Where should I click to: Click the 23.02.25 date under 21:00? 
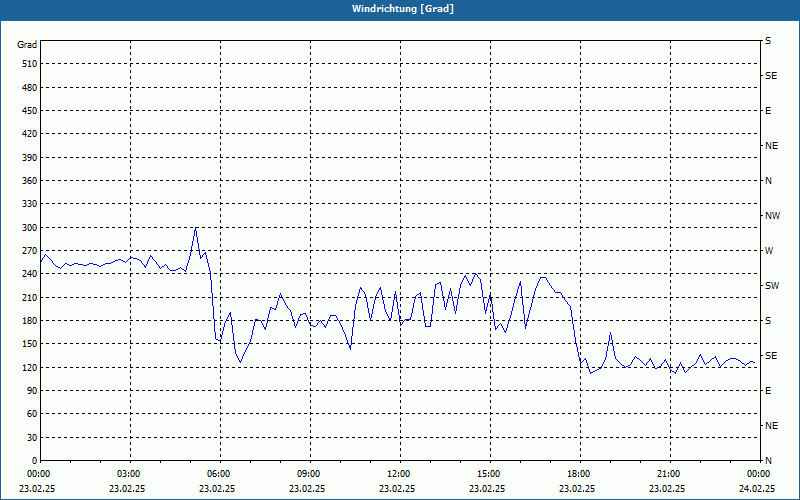click(667, 489)
